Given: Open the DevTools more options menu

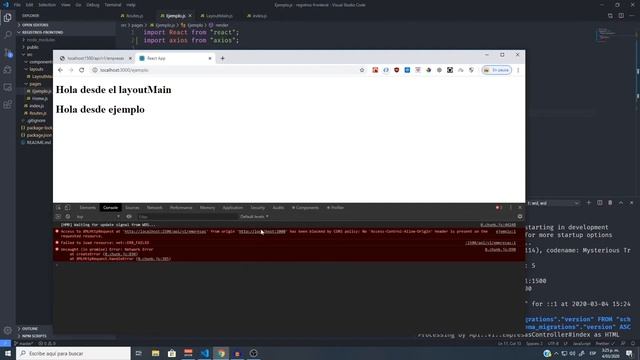Looking at the screenshot, I should pos(511,208).
